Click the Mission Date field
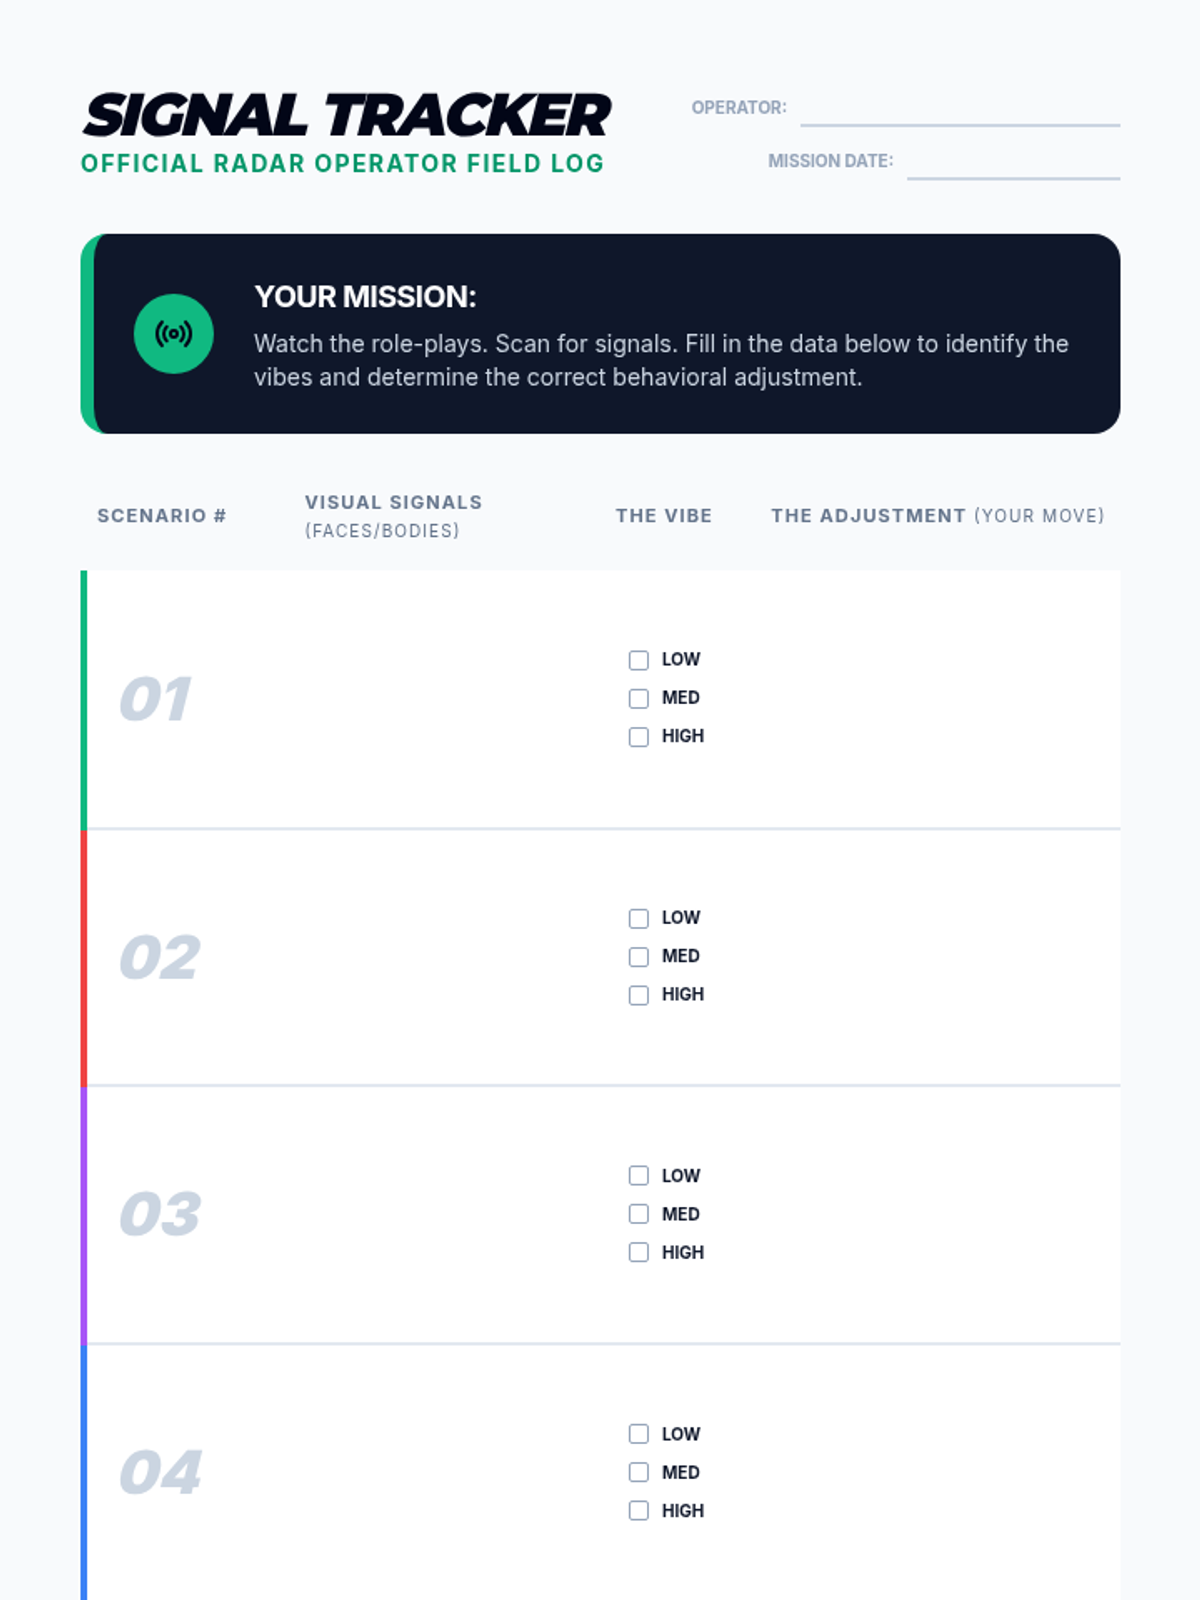Image resolution: width=1200 pixels, height=1600 pixels. (x=1012, y=163)
